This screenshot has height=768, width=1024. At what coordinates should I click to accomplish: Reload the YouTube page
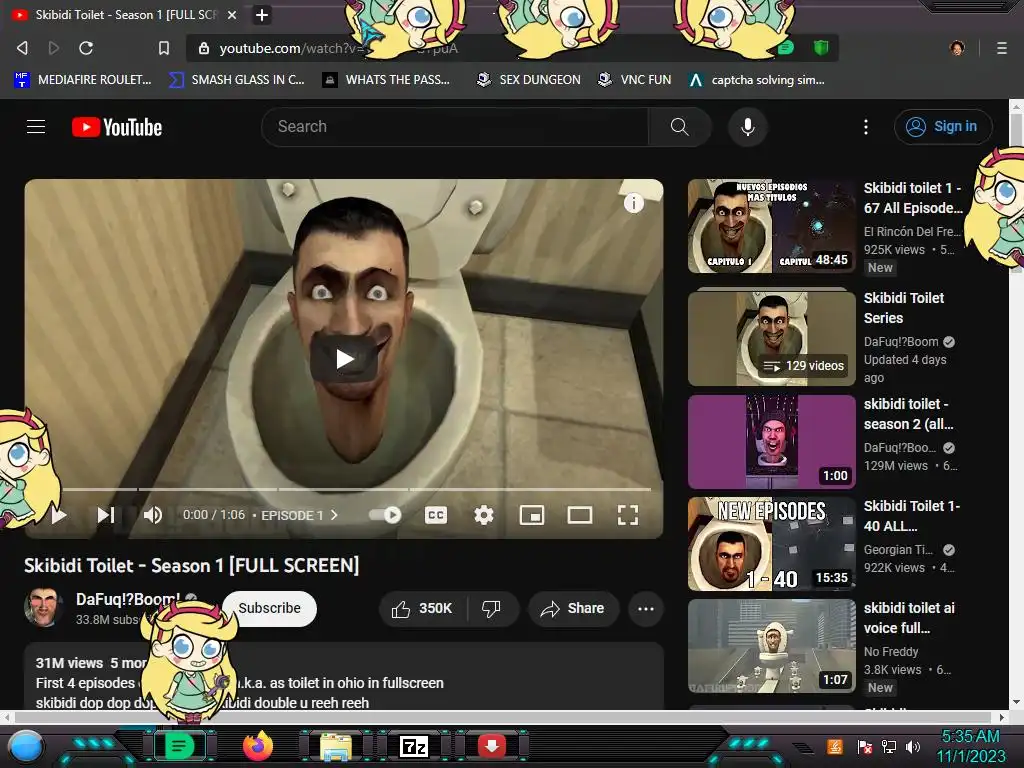coord(86,48)
